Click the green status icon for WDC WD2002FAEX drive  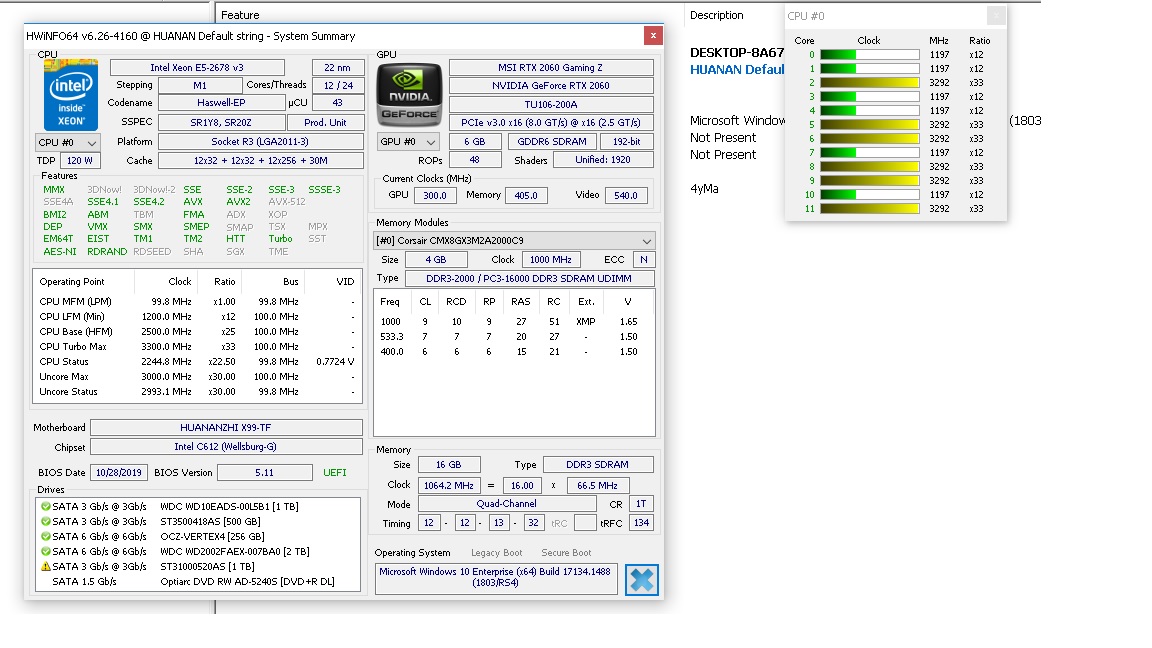click(x=46, y=552)
